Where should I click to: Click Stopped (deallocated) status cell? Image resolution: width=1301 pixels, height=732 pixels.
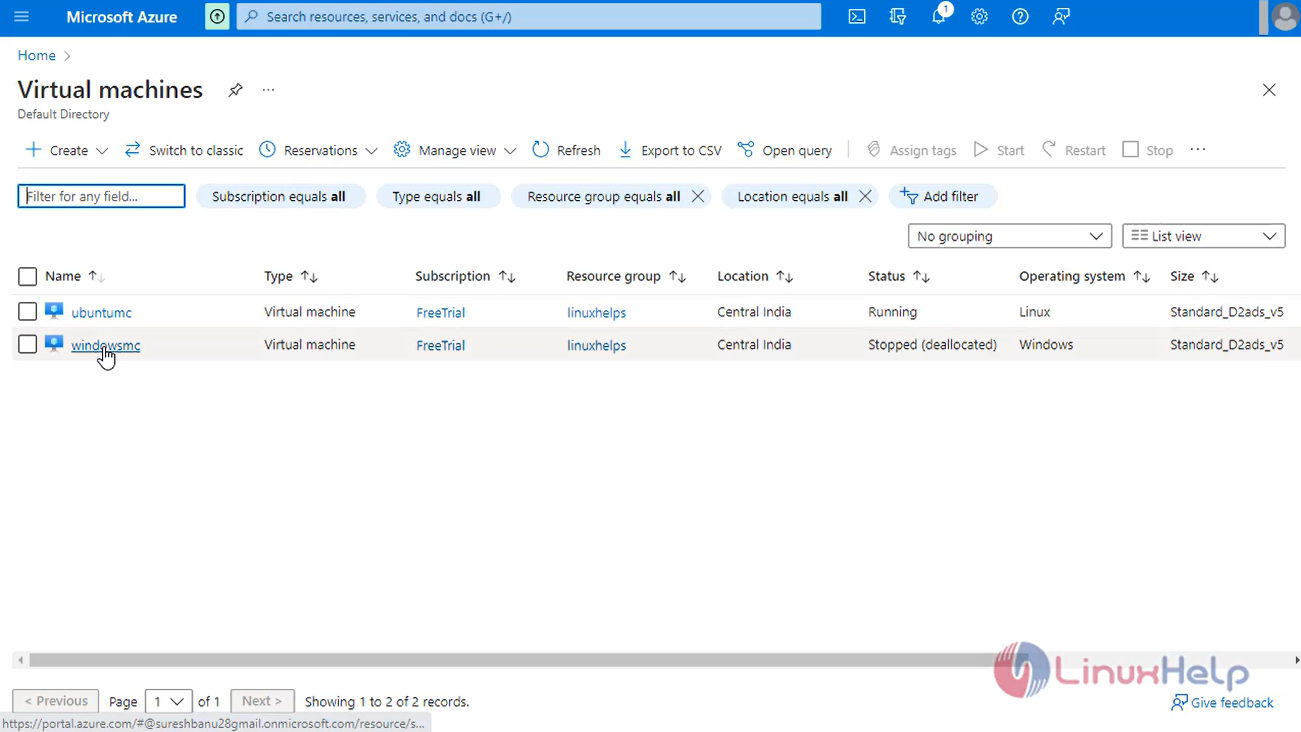pyautogui.click(x=932, y=345)
